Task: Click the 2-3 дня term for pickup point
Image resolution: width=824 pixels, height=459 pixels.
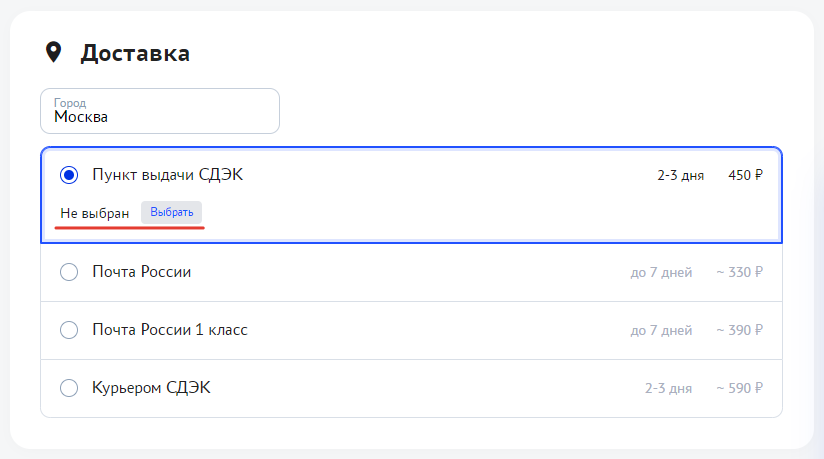Action: click(x=680, y=176)
